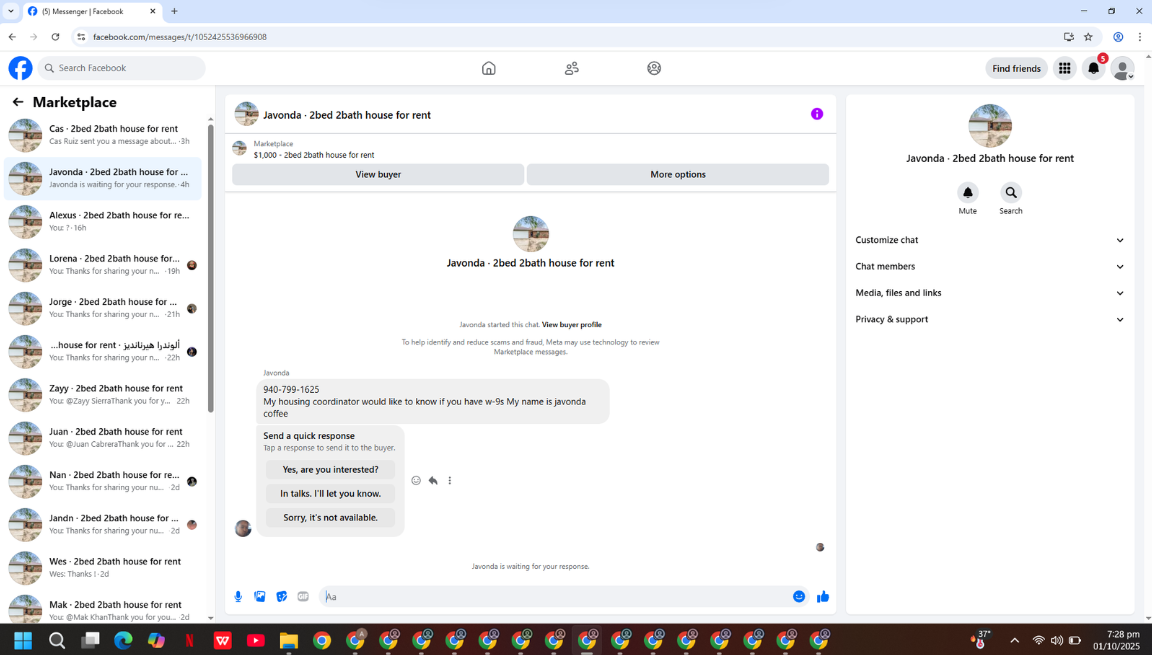Open the Juan 2bed 2bath conversation

(x=103, y=438)
